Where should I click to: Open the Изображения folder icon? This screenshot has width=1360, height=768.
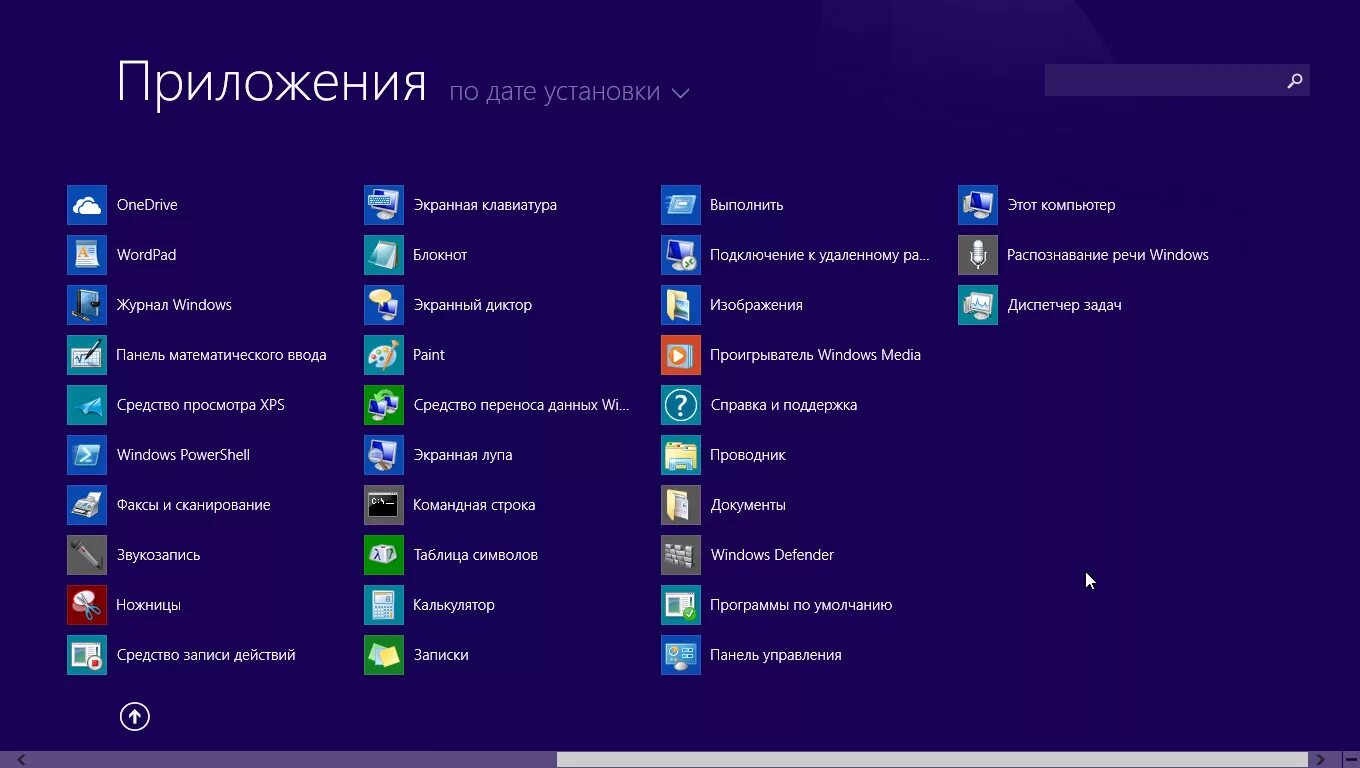(681, 305)
